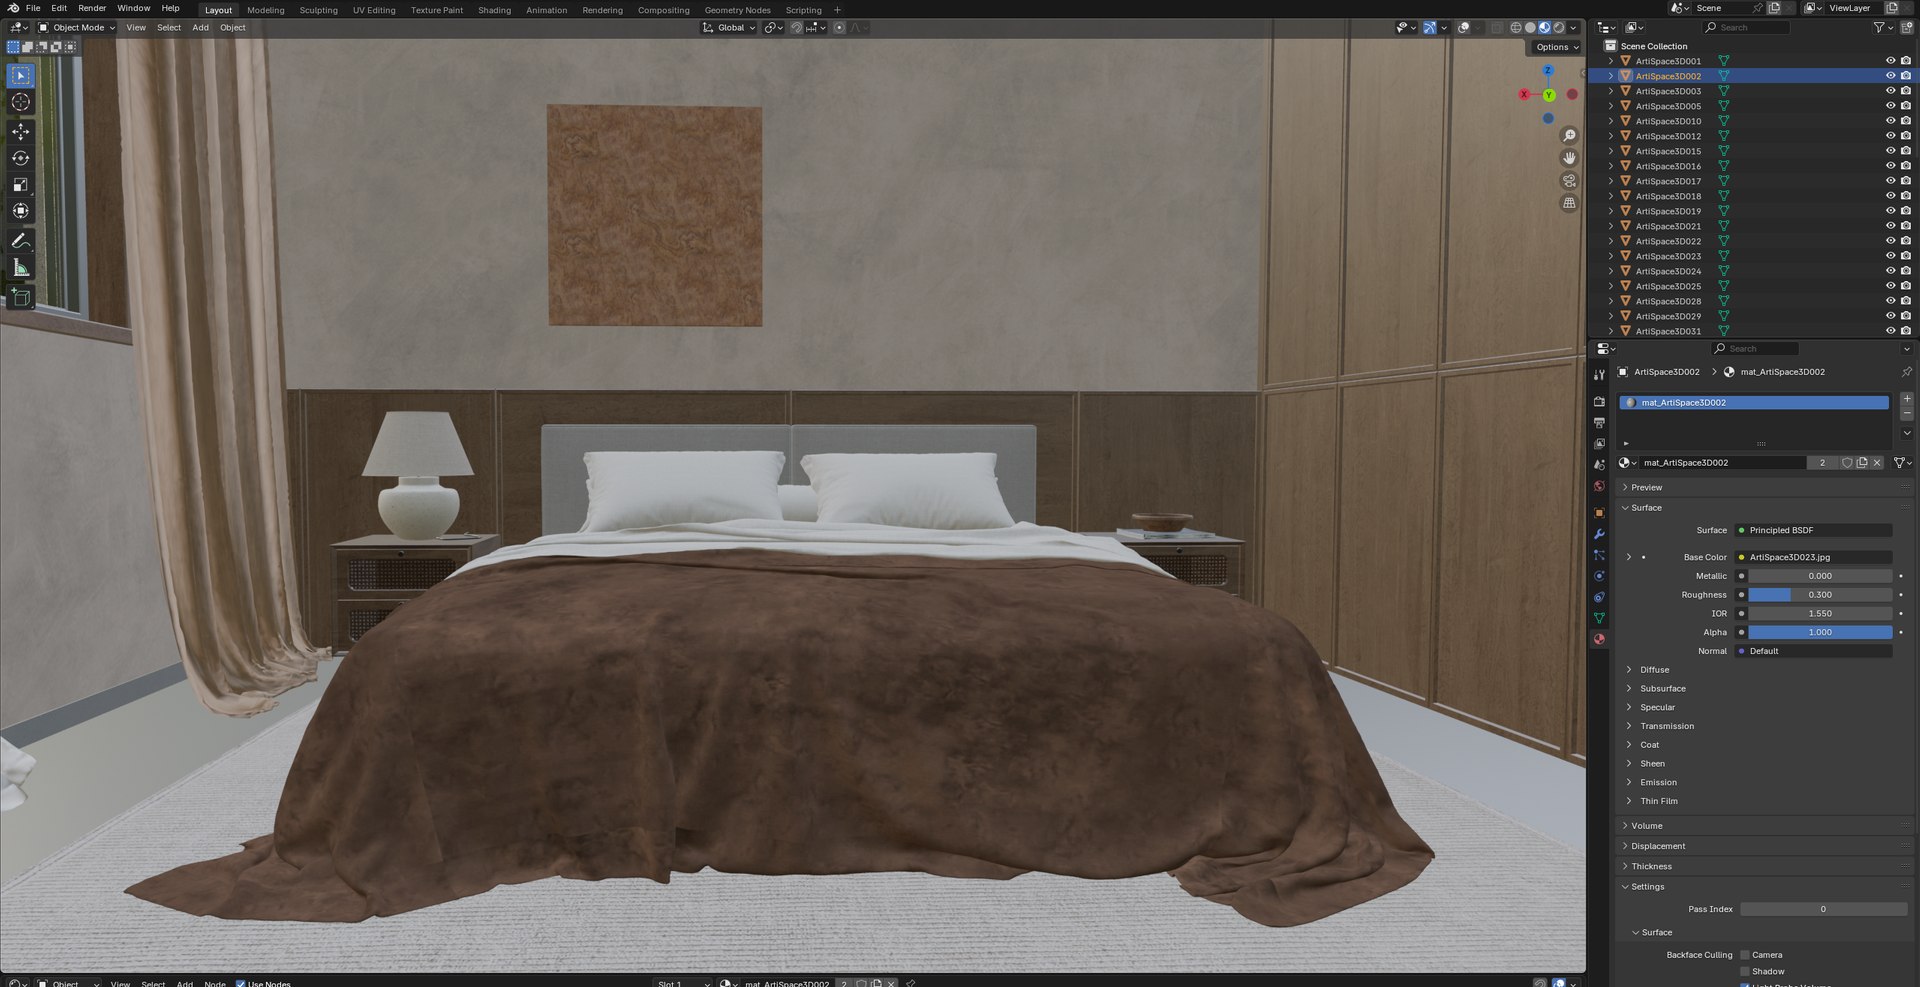Toggle visibility eye for ArtiSpace3D010
1920x987 pixels.
[x=1890, y=121]
